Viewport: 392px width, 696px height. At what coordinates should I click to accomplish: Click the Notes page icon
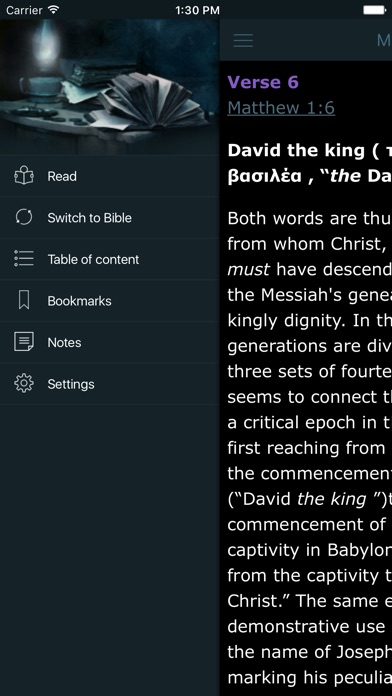(24, 342)
